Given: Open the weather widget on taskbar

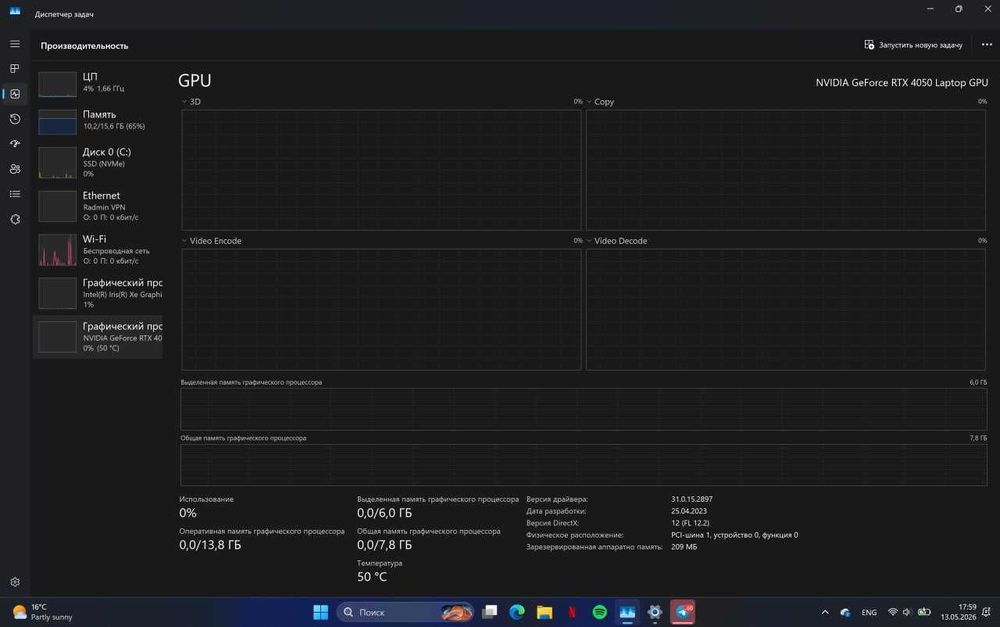Looking at the screenshot, I should tap(43, 612).
